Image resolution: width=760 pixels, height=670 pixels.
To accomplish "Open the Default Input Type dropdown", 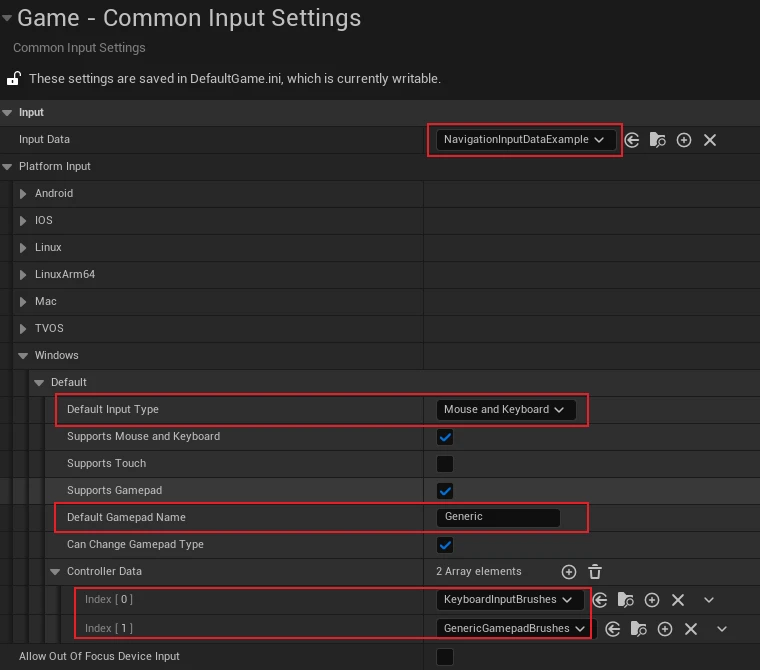I will click(x=505, y=410).
